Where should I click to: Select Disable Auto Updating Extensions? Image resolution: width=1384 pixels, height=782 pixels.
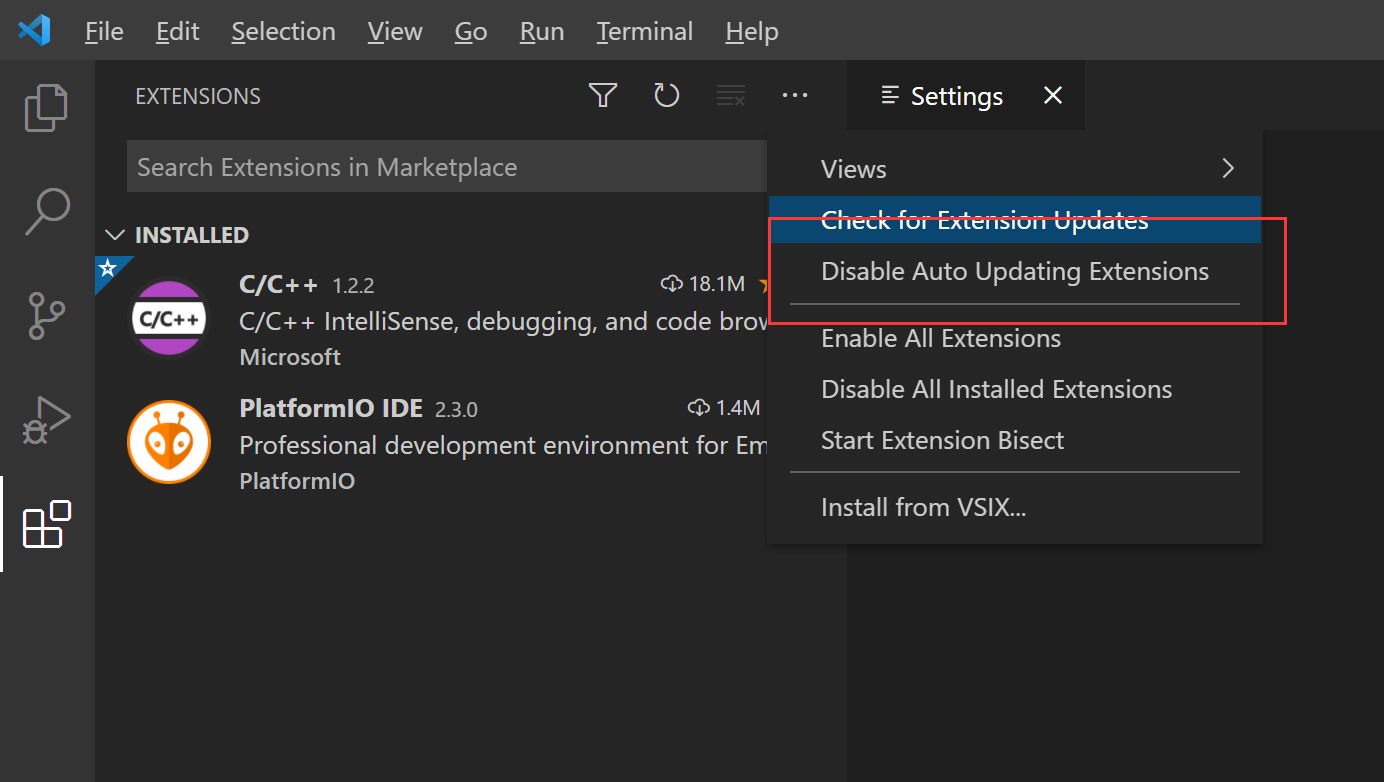click(x=1014, y=272)
